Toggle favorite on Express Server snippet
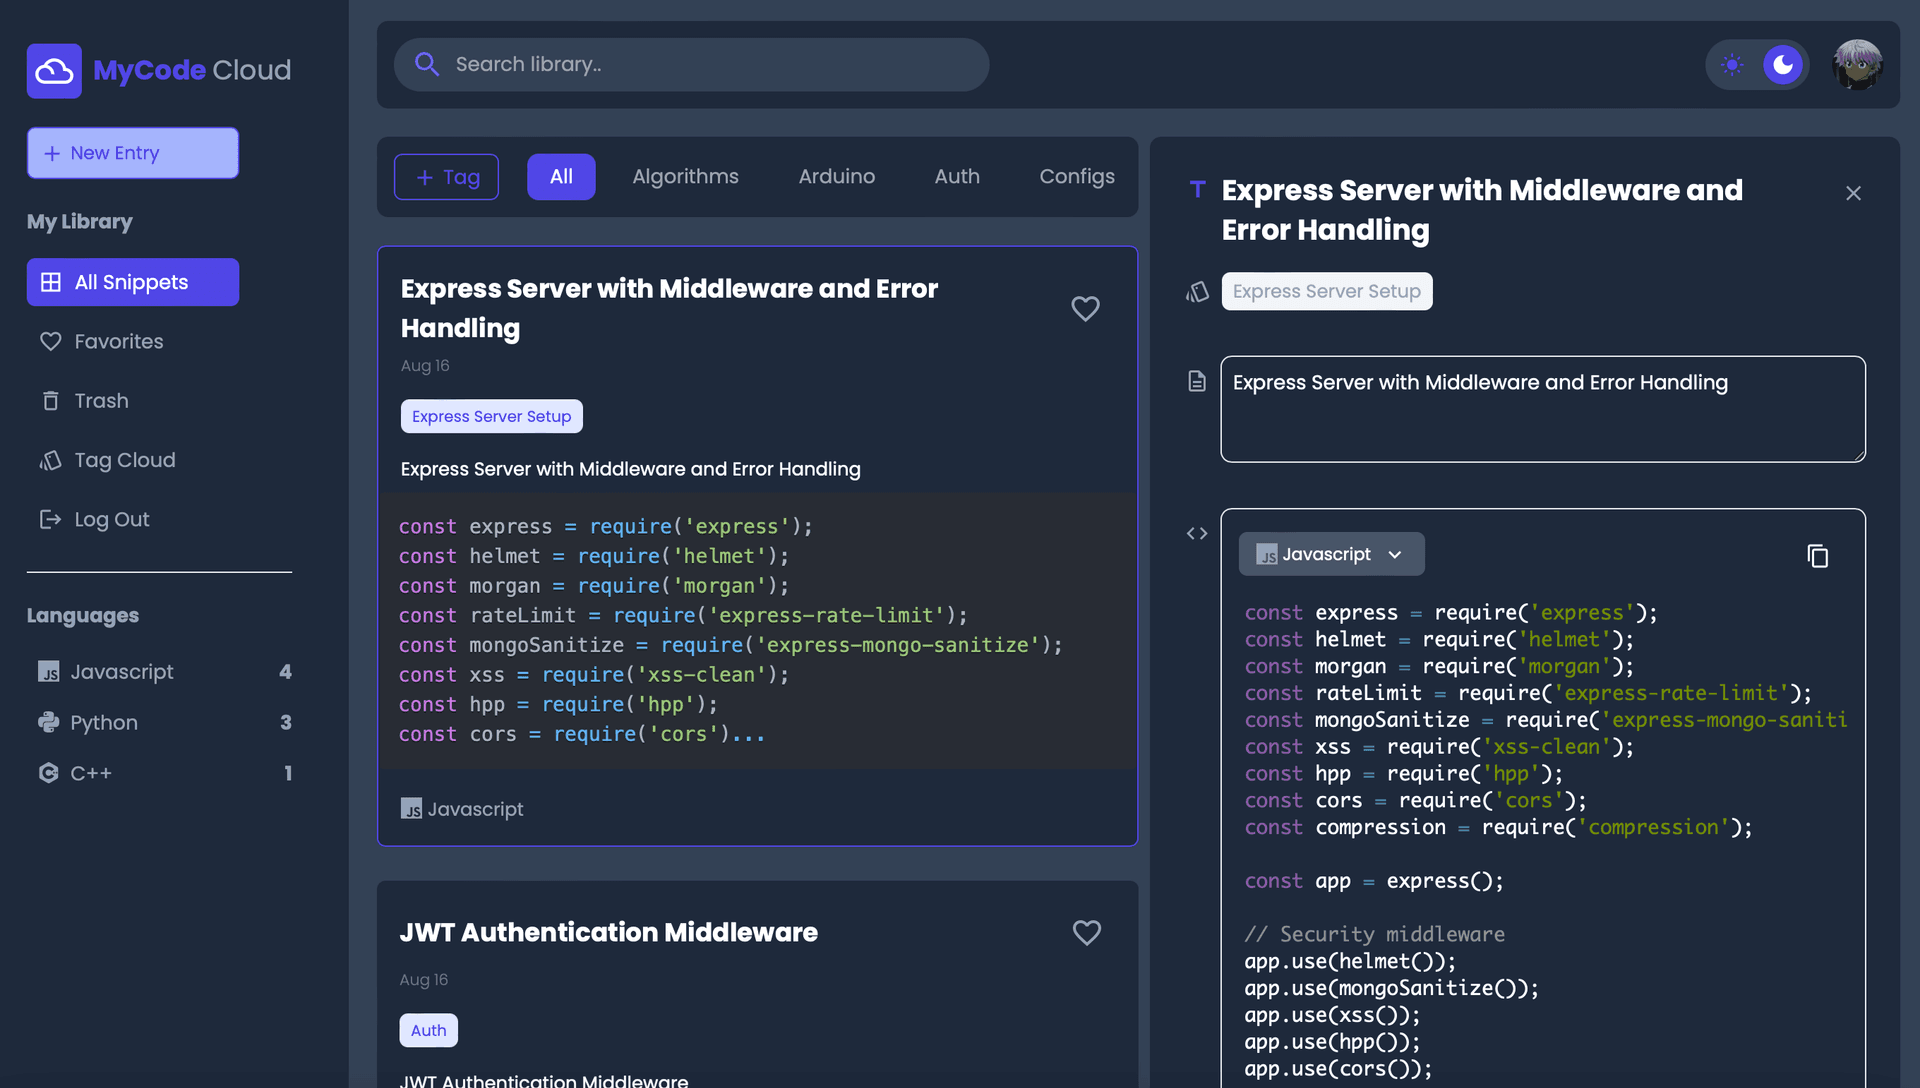Screen dimensions: 1920x1088 pyautogui.click(x=1085, y=307)
